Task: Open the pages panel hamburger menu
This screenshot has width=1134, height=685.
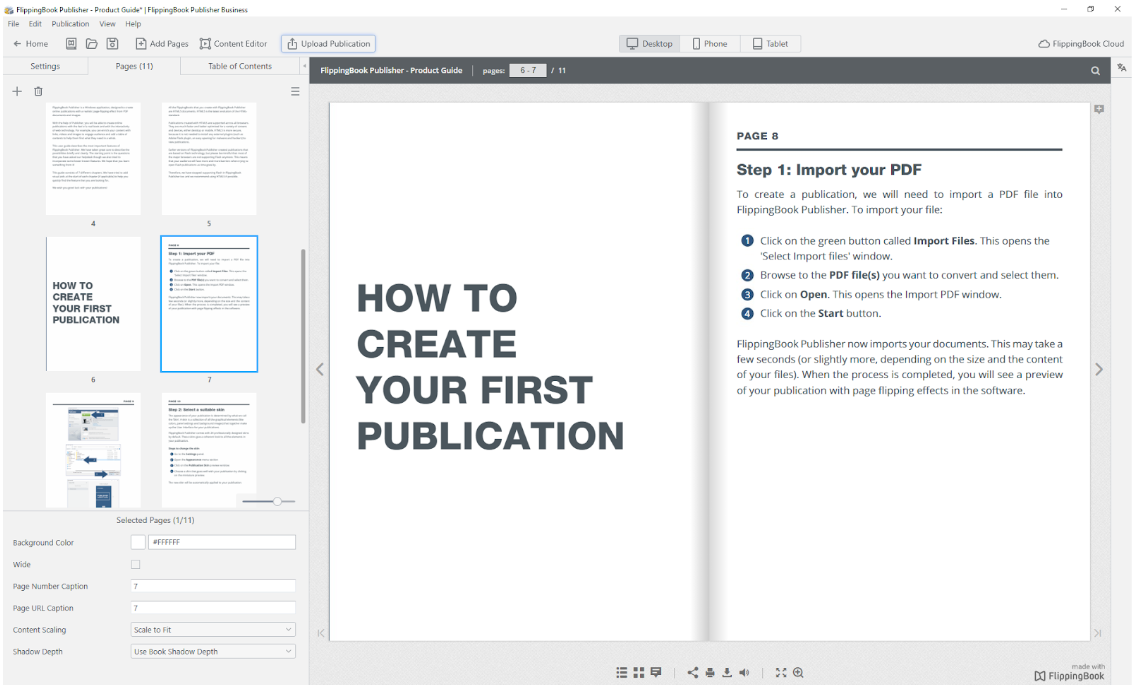Action: (x=295, y=91)
